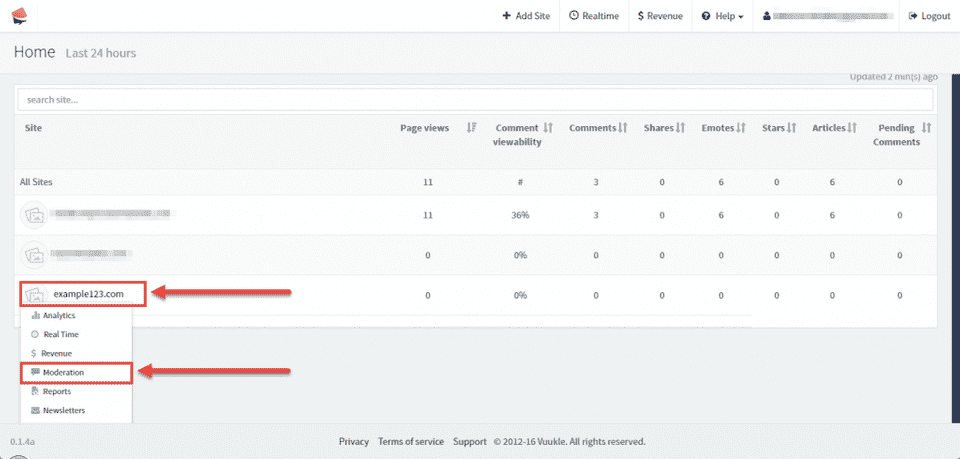
Task: Open the Terms of service link
Action: point(410,441)
